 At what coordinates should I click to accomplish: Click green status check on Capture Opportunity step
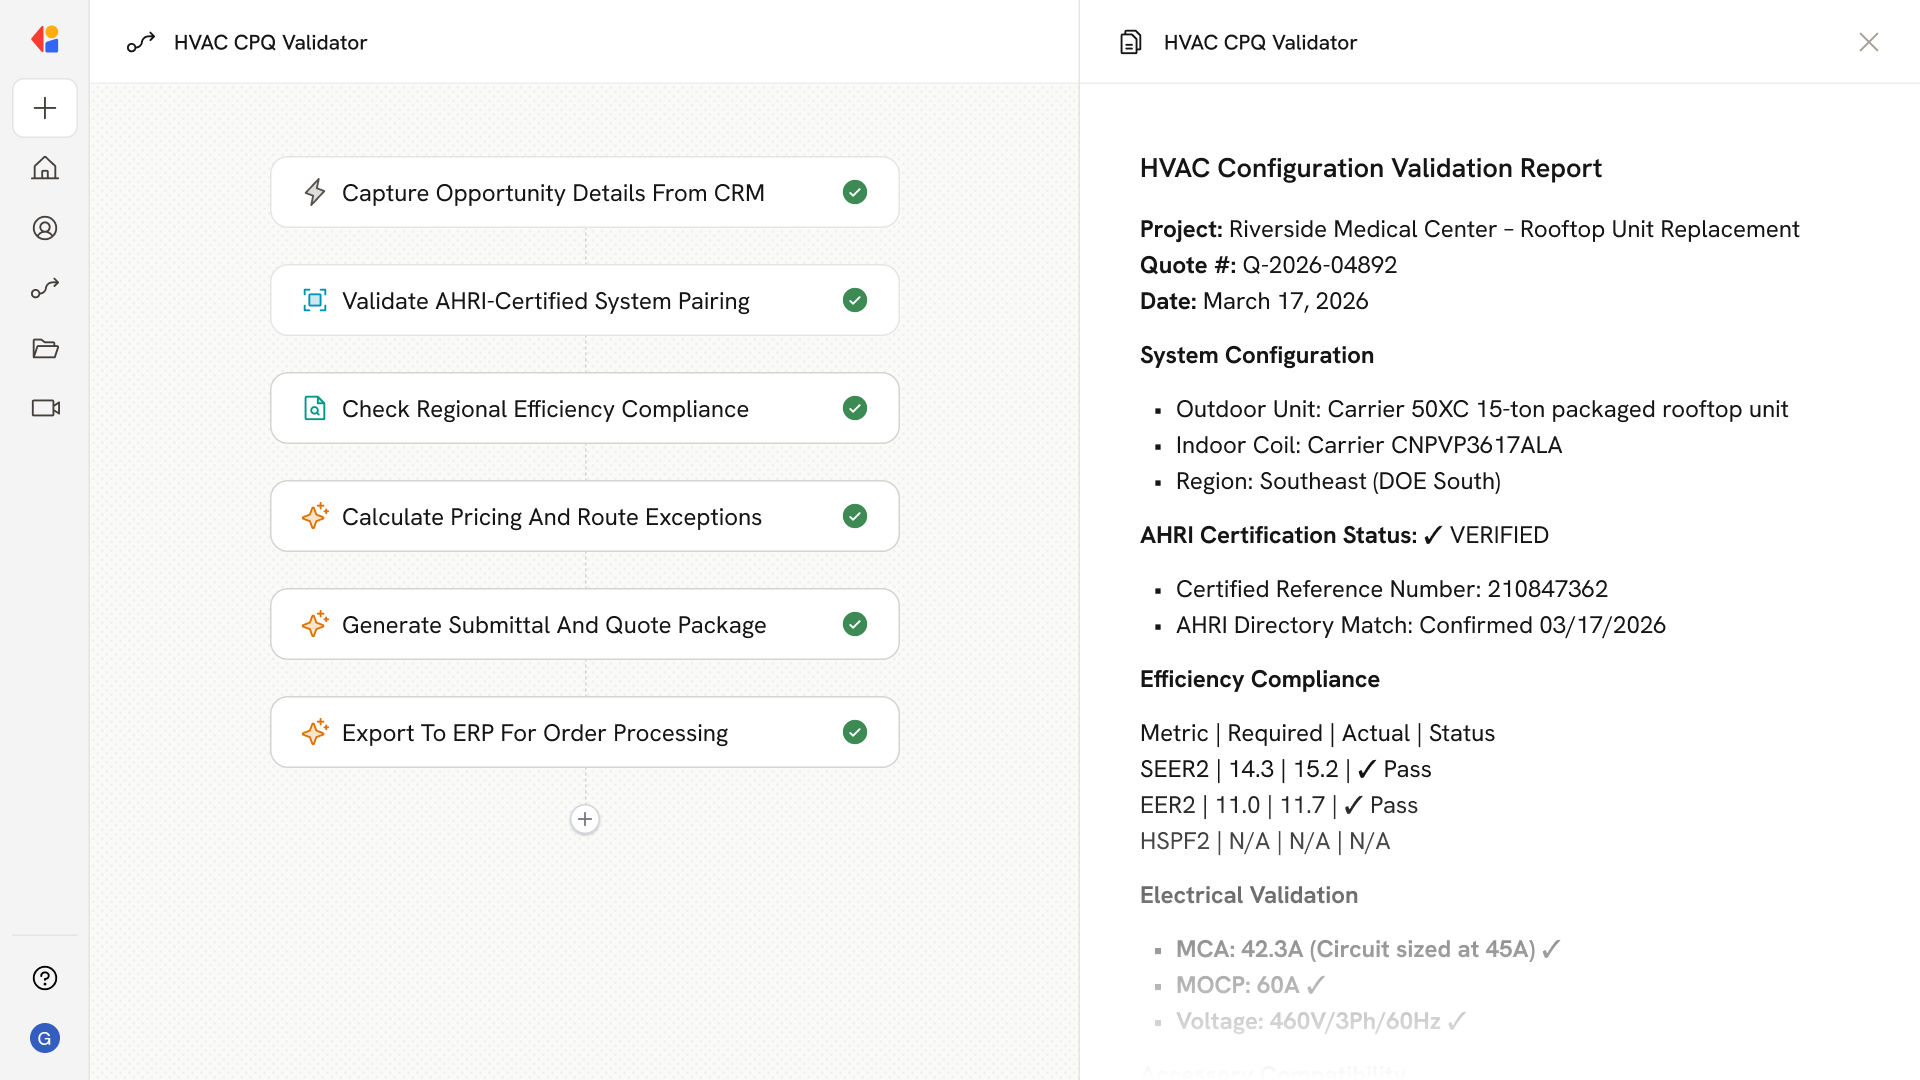click(855, 192)
